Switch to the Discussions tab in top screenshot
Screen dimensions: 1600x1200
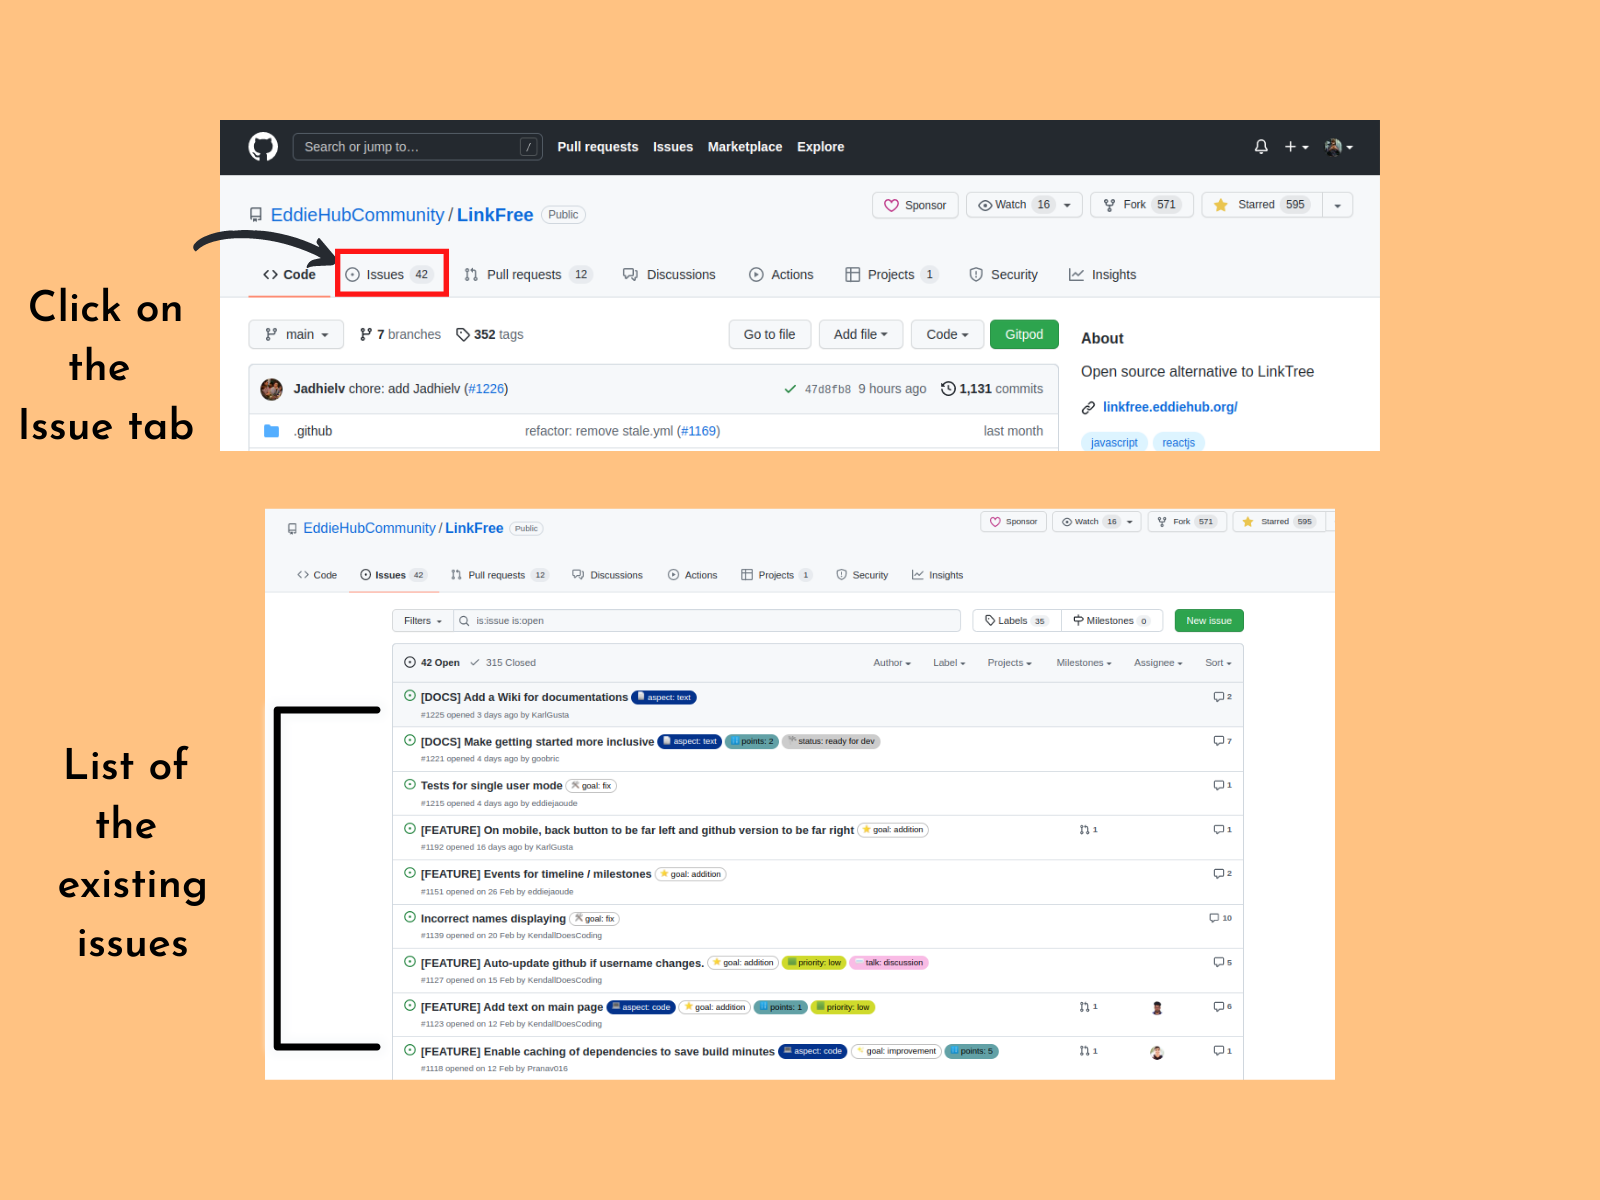pyautogui.click(x=669, y=275)
